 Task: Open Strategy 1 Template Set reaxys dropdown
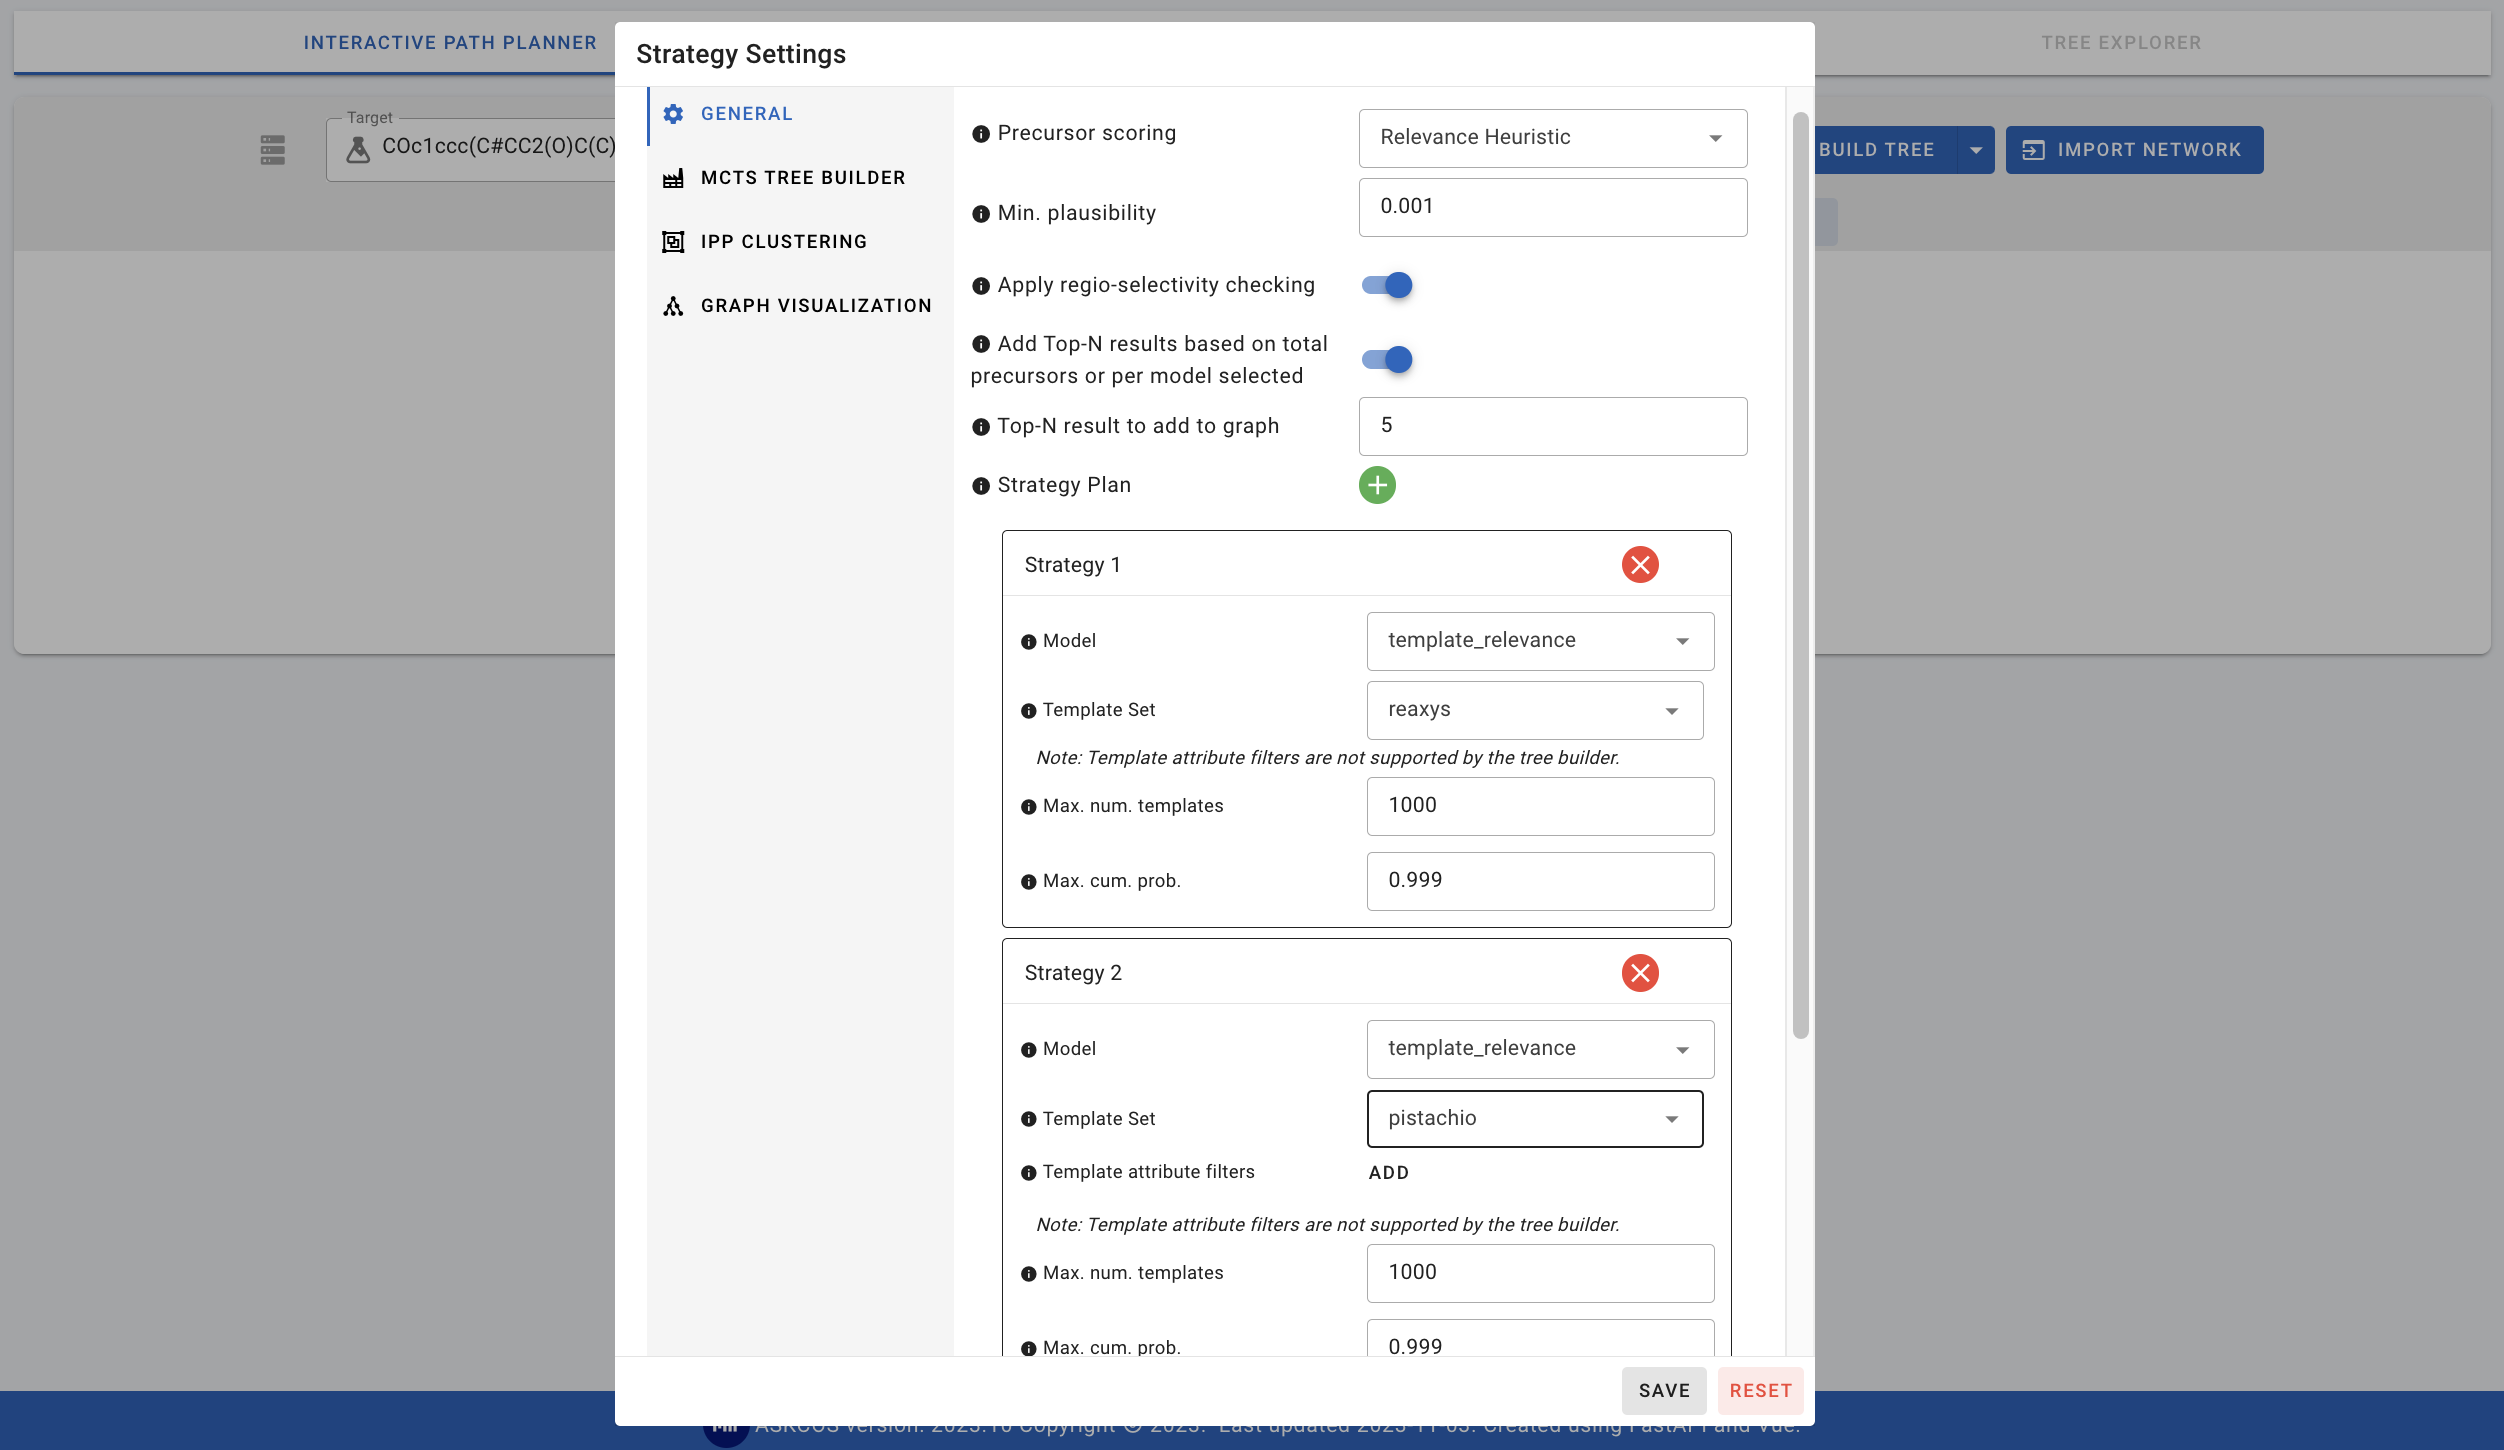pos(1534,710)
